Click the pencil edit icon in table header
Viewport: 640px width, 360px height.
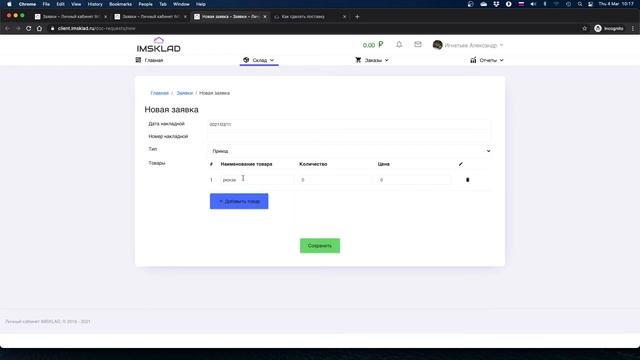461,164
